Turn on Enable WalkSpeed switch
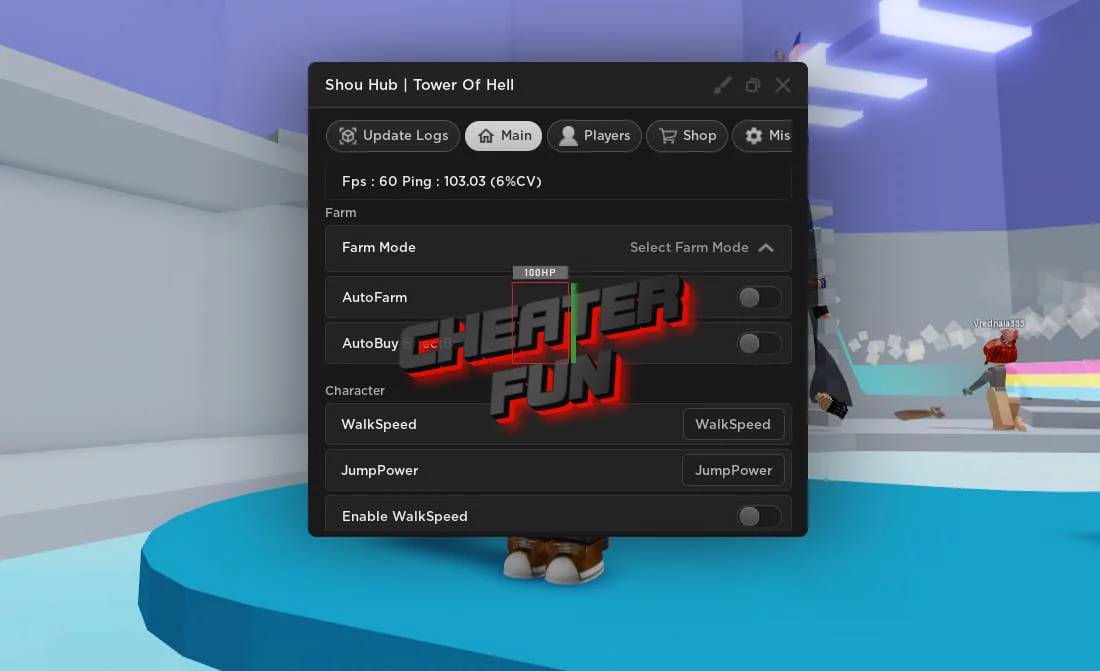 tap(758, 517)
